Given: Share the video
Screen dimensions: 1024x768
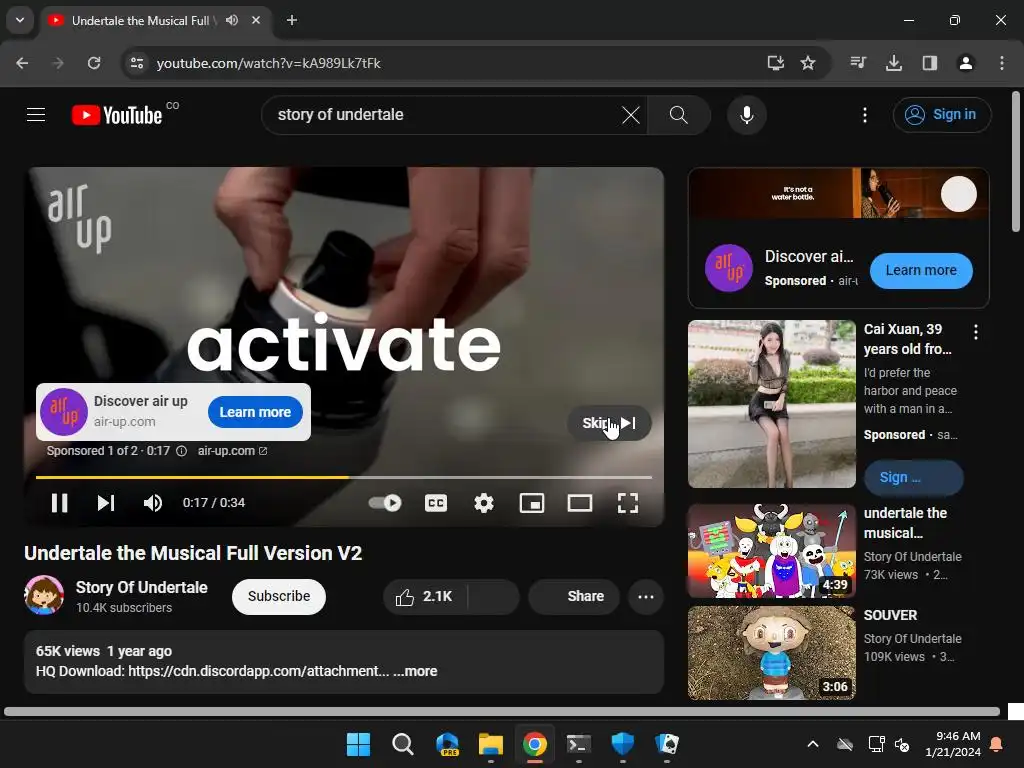Looking at the screenshot, I should 574,596.
